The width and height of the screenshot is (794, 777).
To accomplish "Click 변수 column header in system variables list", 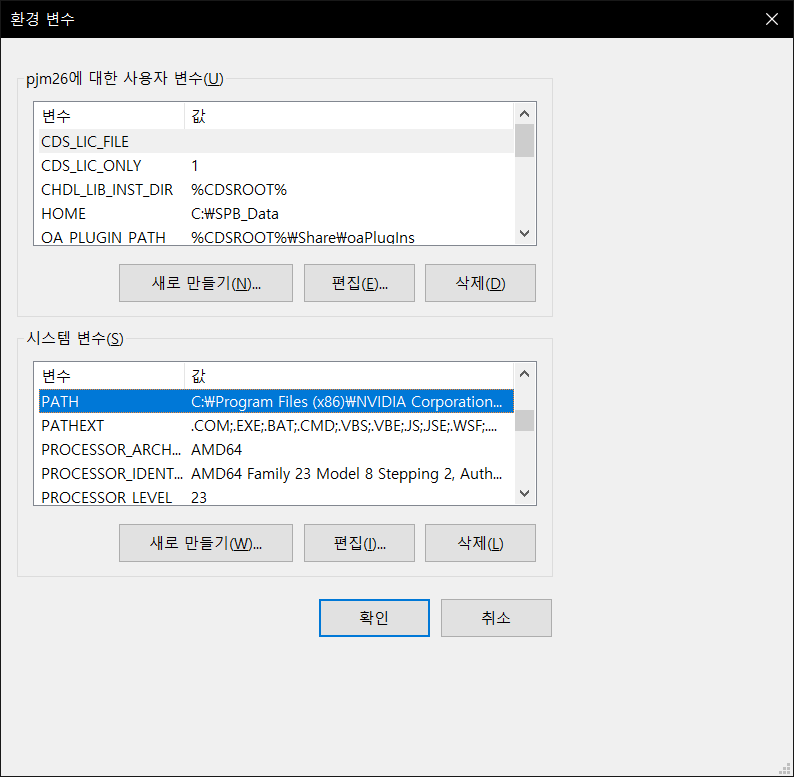I will coord(111,376).
